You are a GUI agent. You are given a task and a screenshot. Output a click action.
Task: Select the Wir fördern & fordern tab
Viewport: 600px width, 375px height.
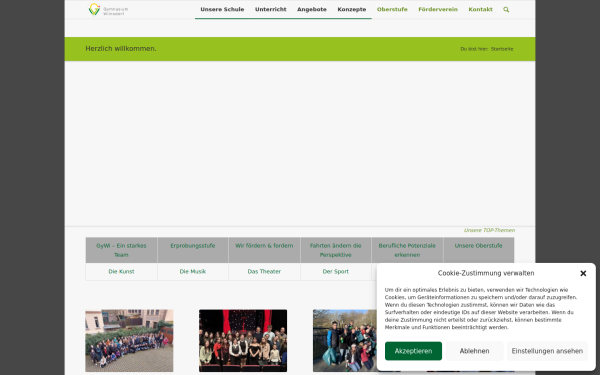pos(264,250)
